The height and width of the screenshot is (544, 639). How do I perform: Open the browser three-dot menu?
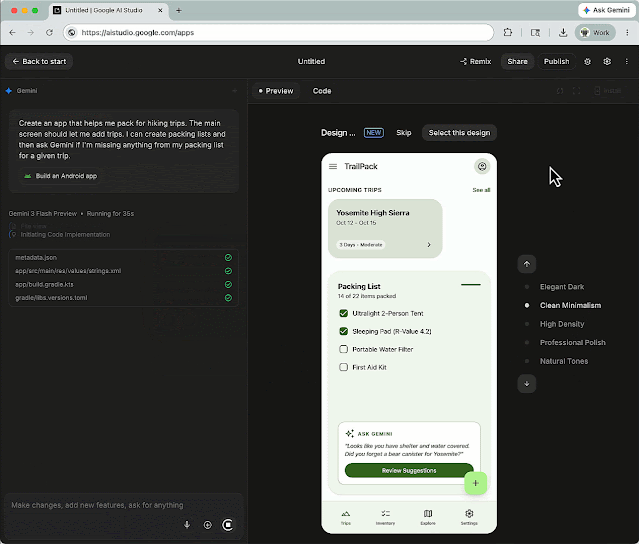click(627, 32)
